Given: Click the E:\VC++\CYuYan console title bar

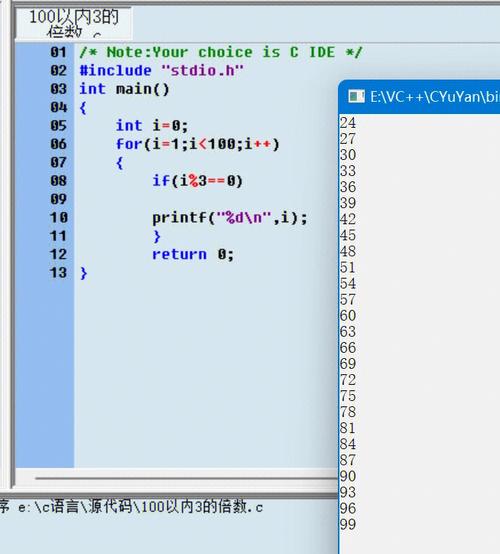Looking at the screenshot, I should [419, 96].
